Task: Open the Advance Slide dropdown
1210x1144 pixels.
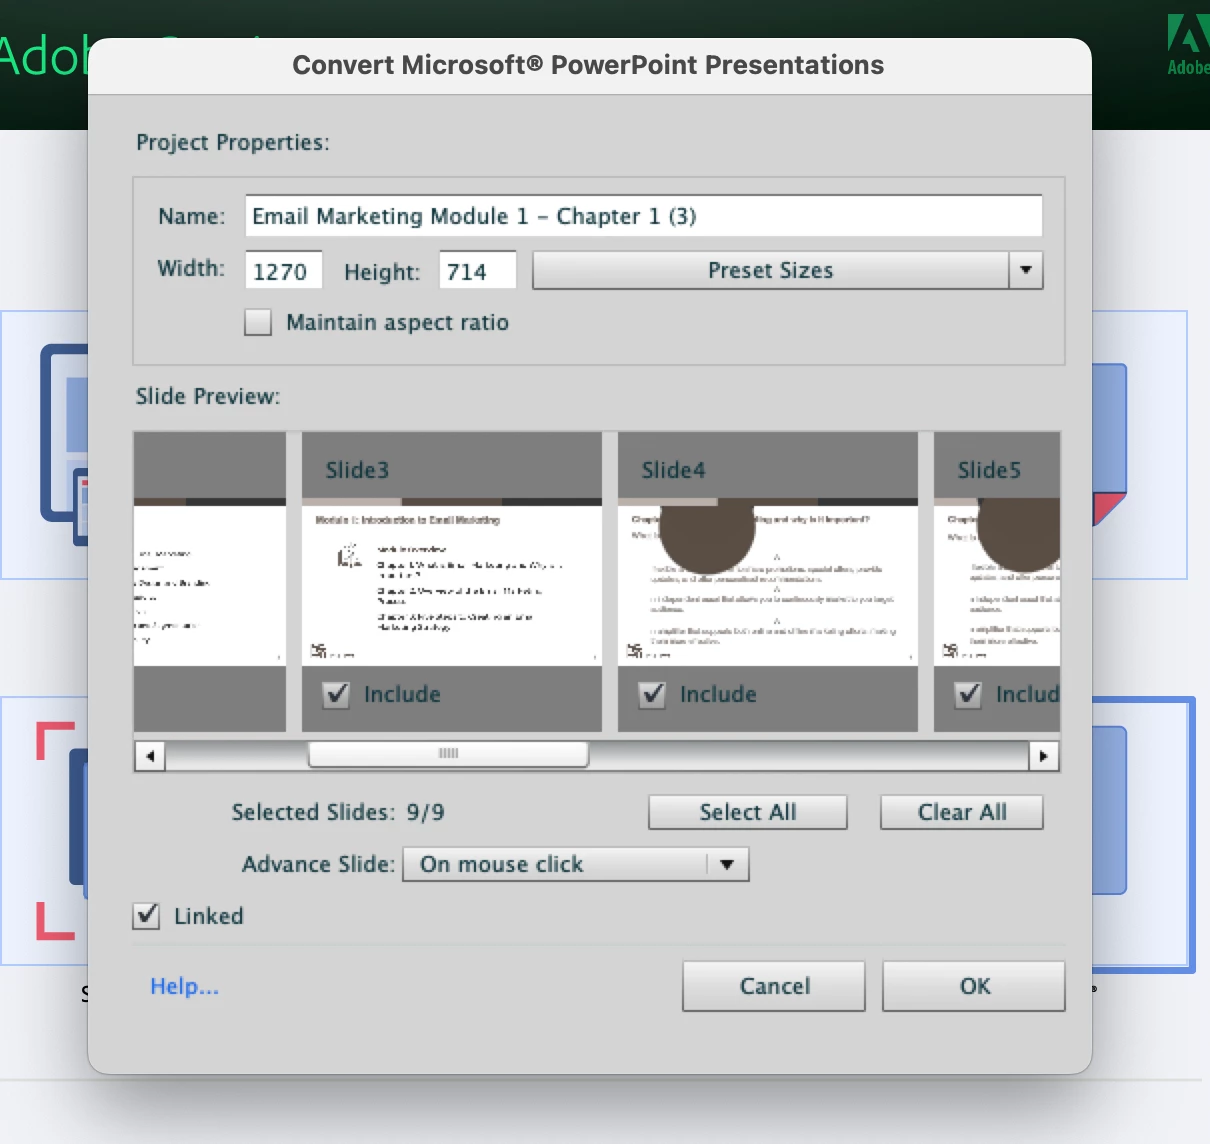Action: [576, 864]
